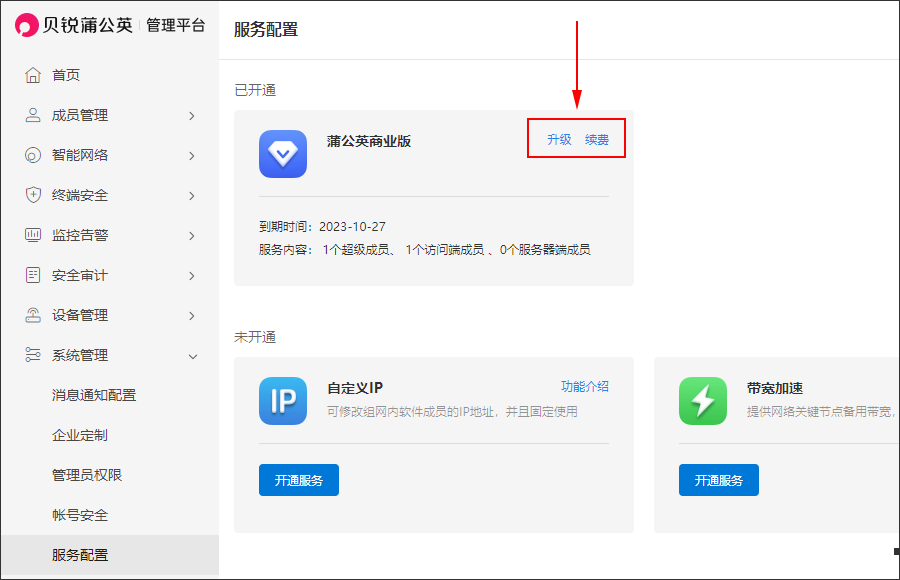Click the 服务内容 member details text
The width and height of the screenshot is (900, 580).
click(x=425, y=249)
